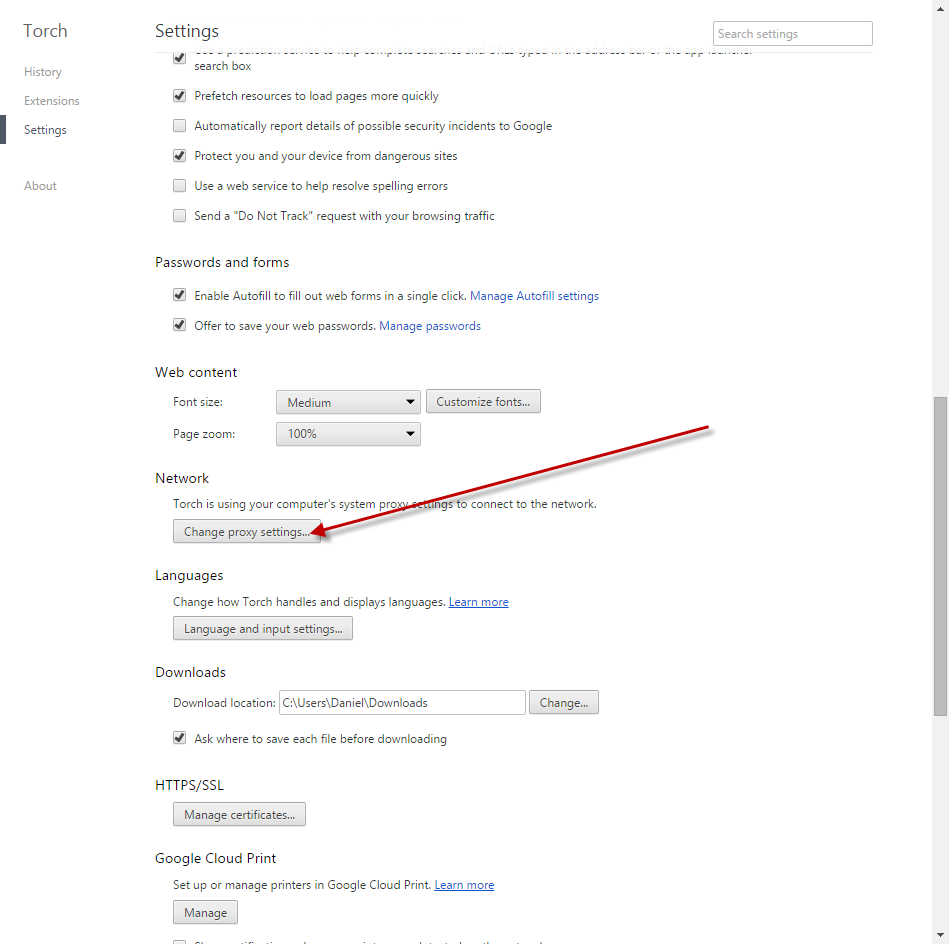Screen dimensions: 949x944
Task: Click 'Change...' next to Download location
Action: [563, 702]
